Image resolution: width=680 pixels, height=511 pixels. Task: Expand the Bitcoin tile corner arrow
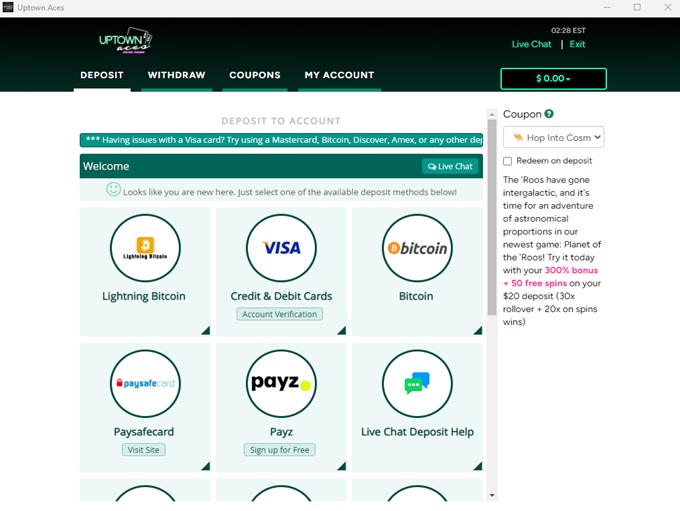pos(478,330)
